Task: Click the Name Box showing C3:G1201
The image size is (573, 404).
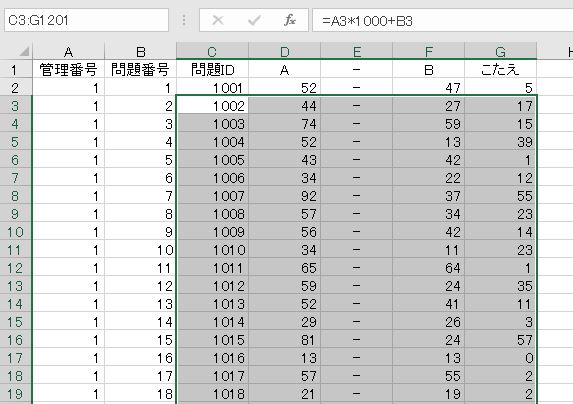Action: coord(86,20)
